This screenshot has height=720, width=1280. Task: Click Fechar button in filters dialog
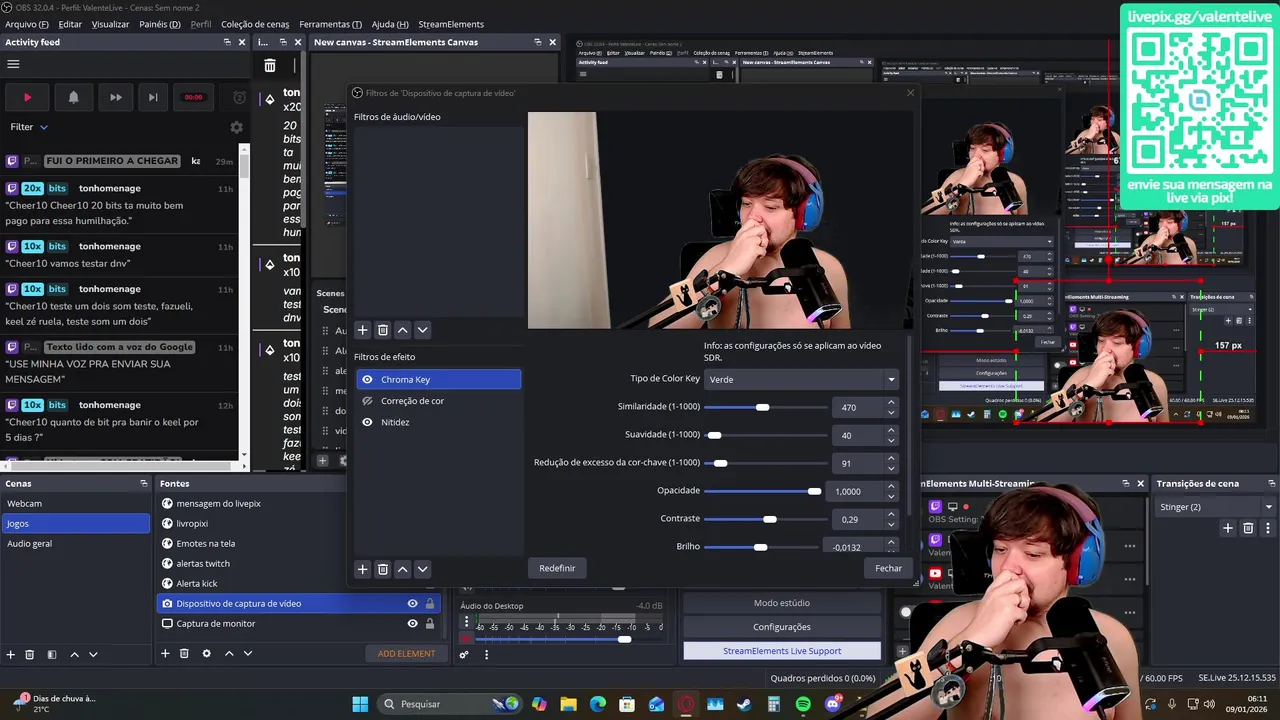click(888, 568)
